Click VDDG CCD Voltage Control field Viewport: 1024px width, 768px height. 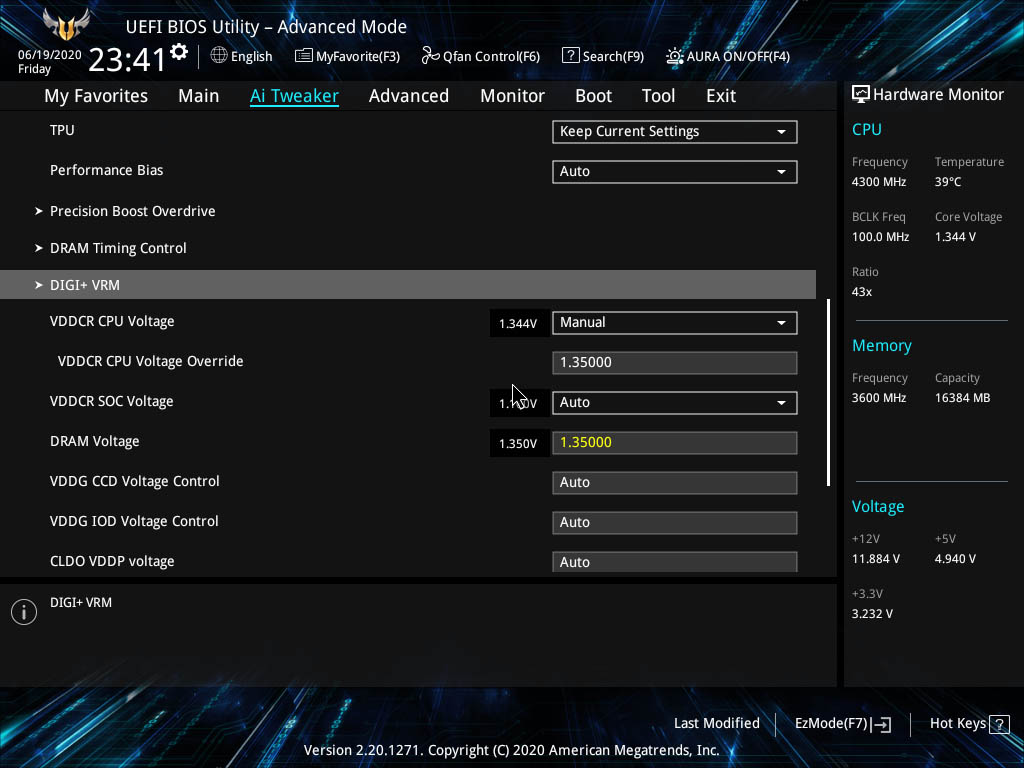coord(675,483)
